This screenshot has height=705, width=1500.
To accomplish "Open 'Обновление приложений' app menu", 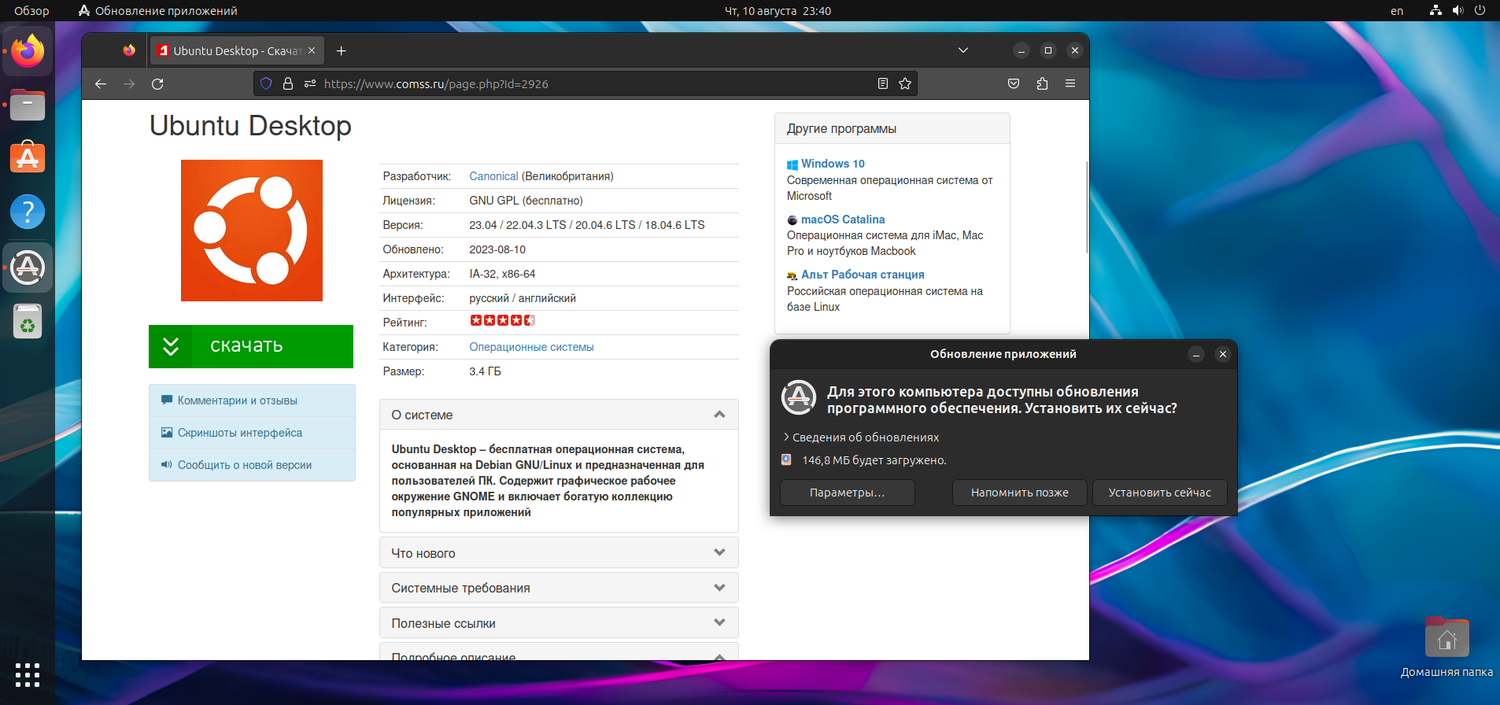I will pos(158,11).
